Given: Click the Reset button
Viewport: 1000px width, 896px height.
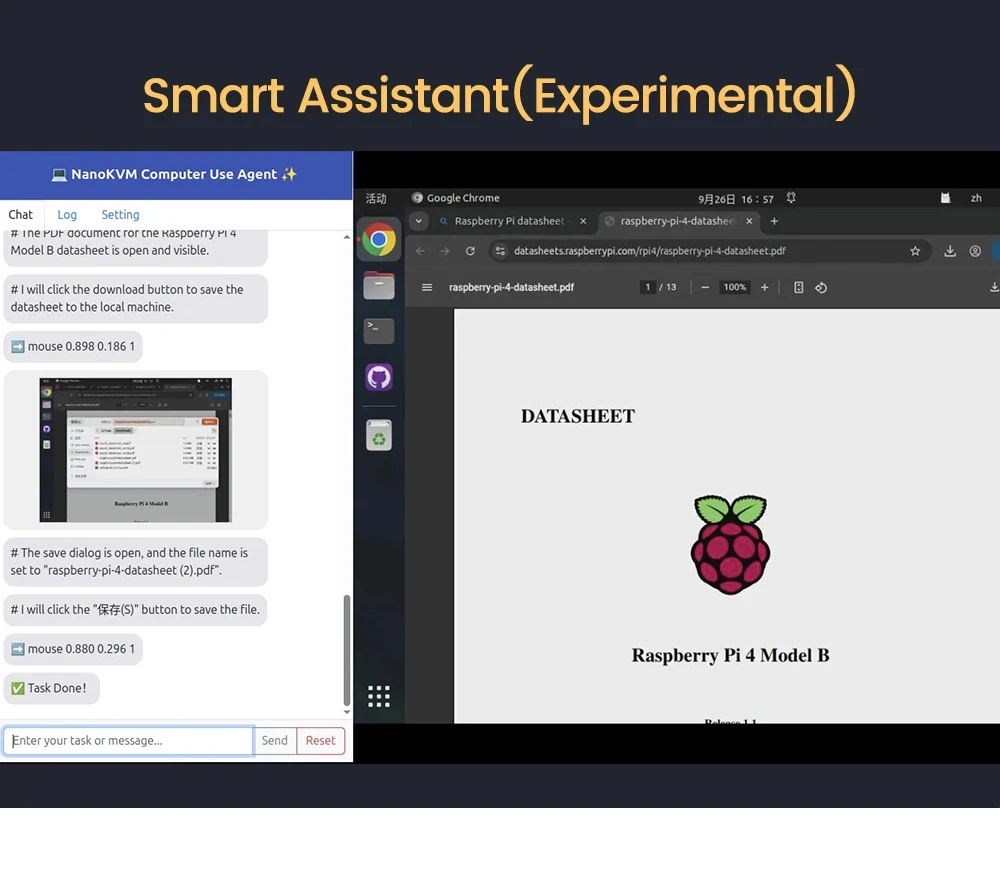Looking at the screenshot, I should [x=320, y=740].
